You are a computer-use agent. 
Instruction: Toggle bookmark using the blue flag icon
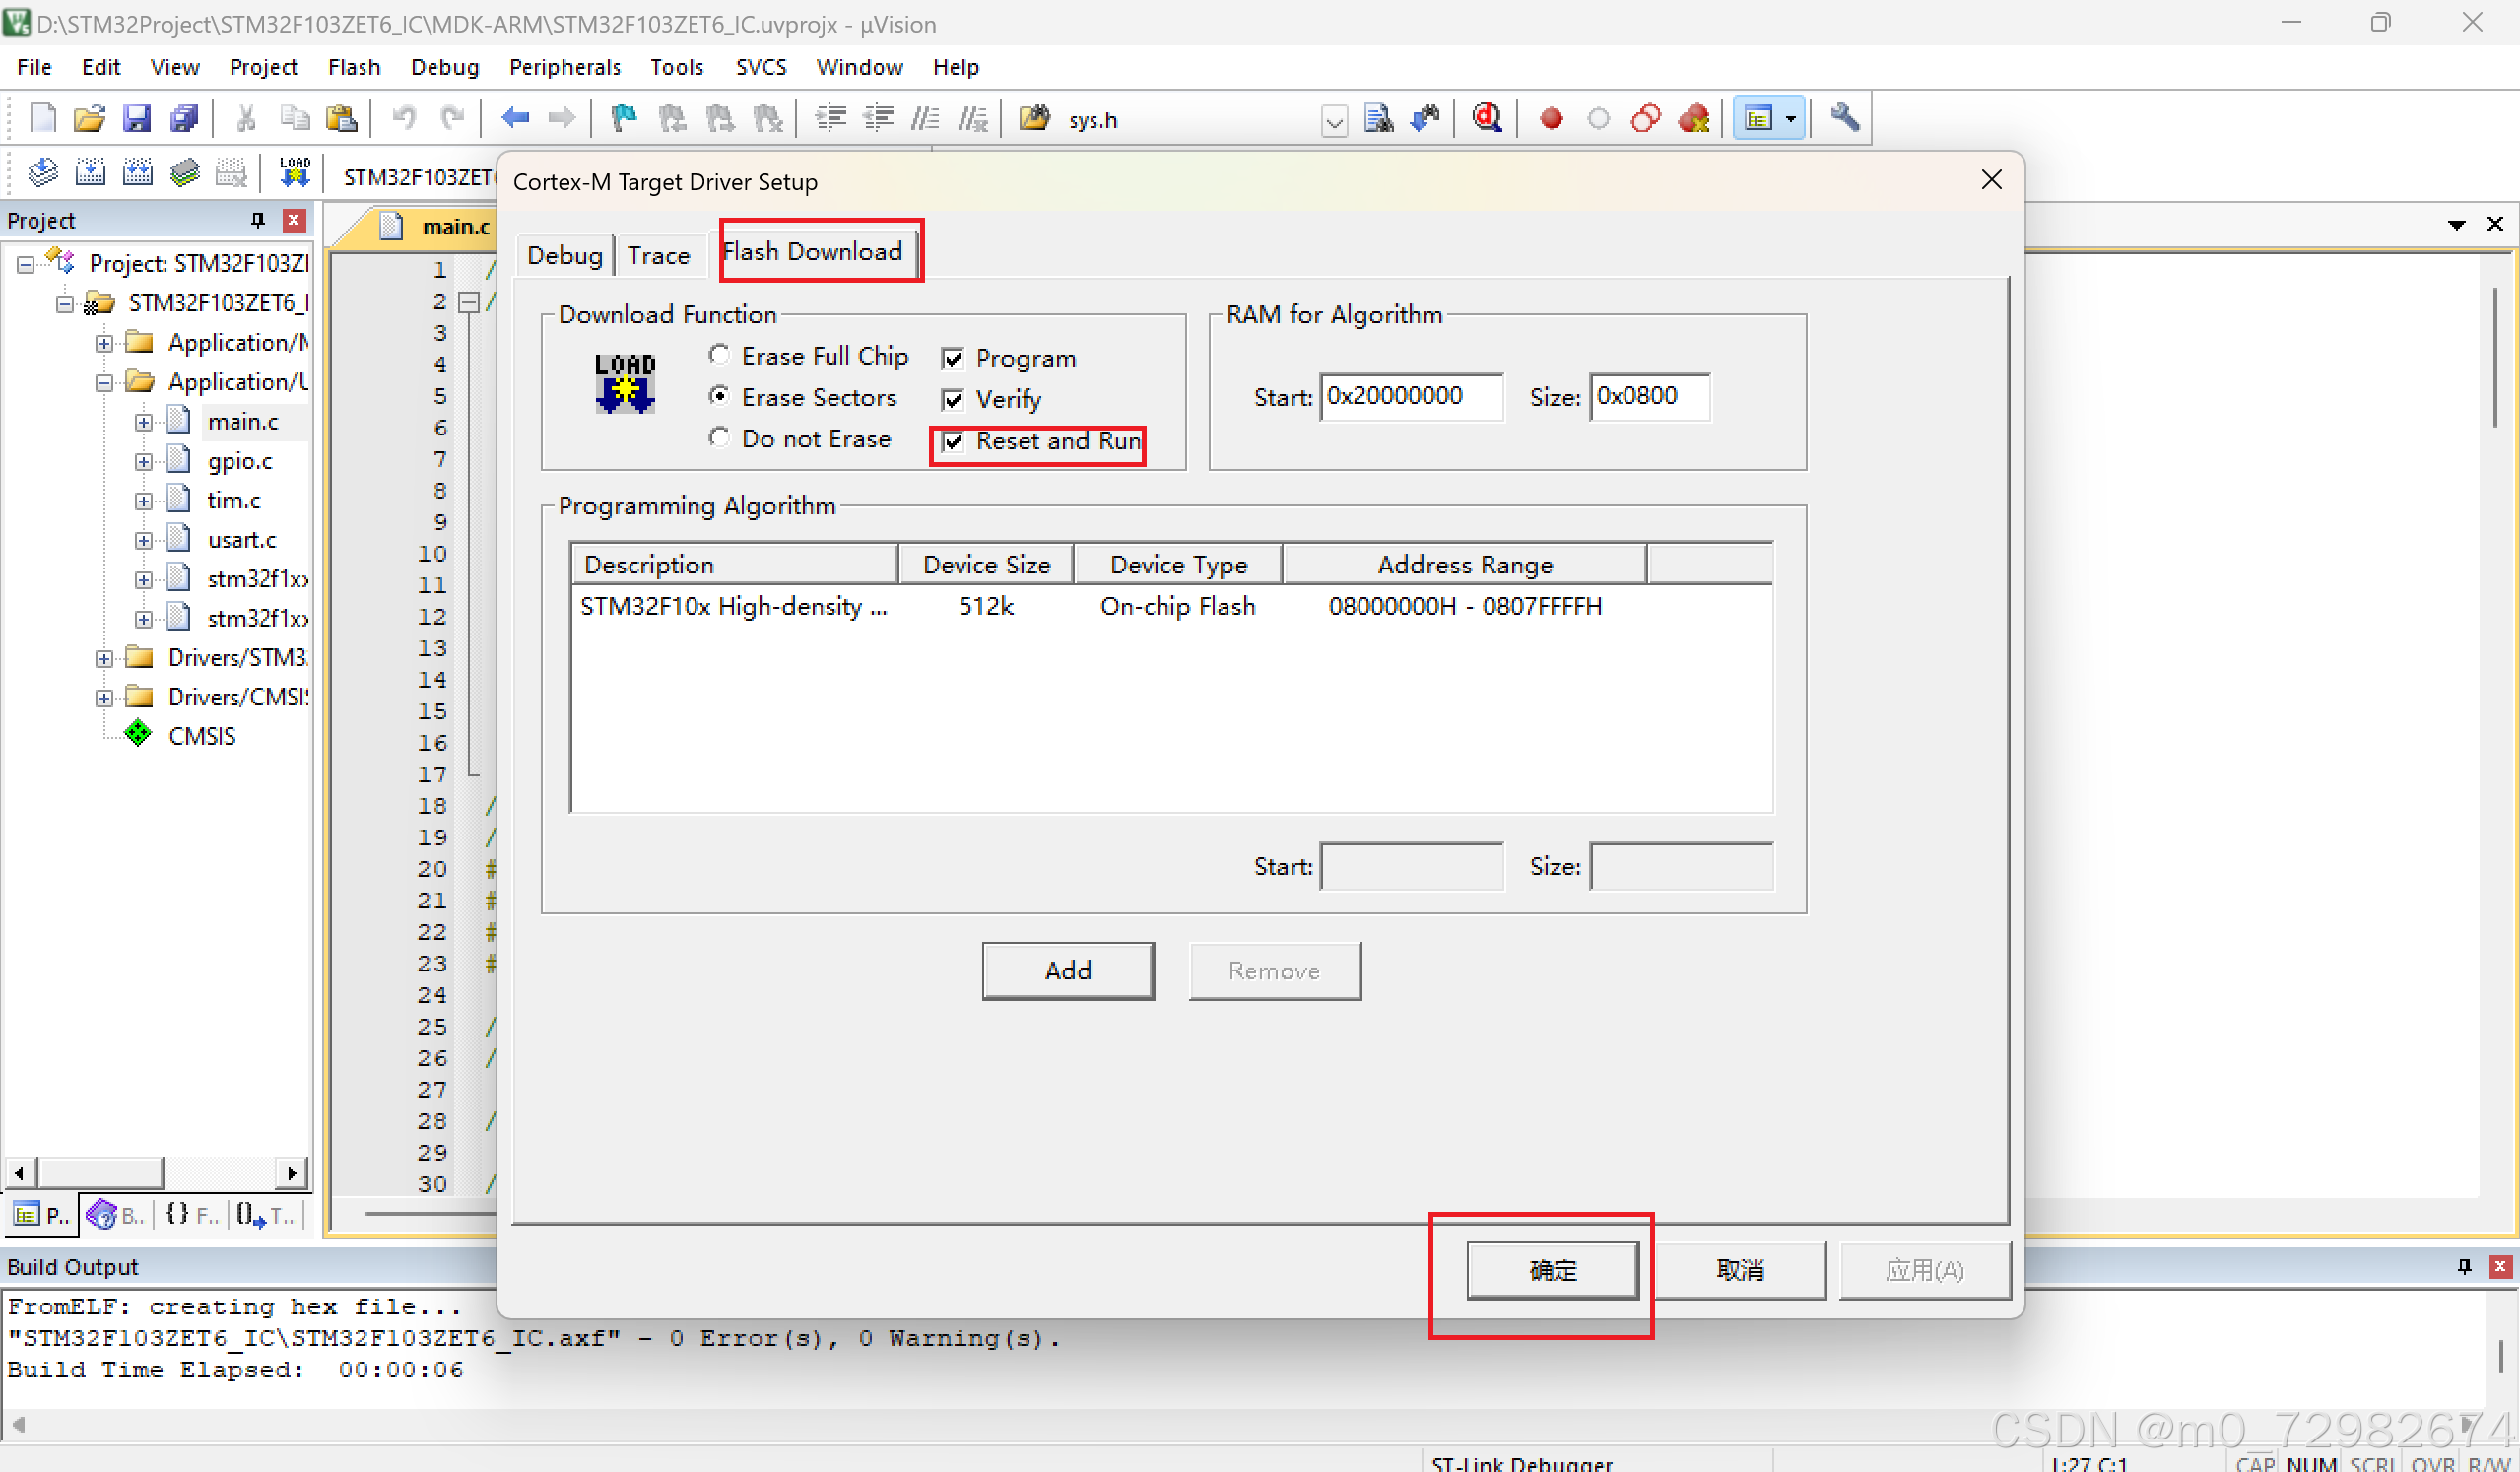pyautogui.click(x=624, y=119)
